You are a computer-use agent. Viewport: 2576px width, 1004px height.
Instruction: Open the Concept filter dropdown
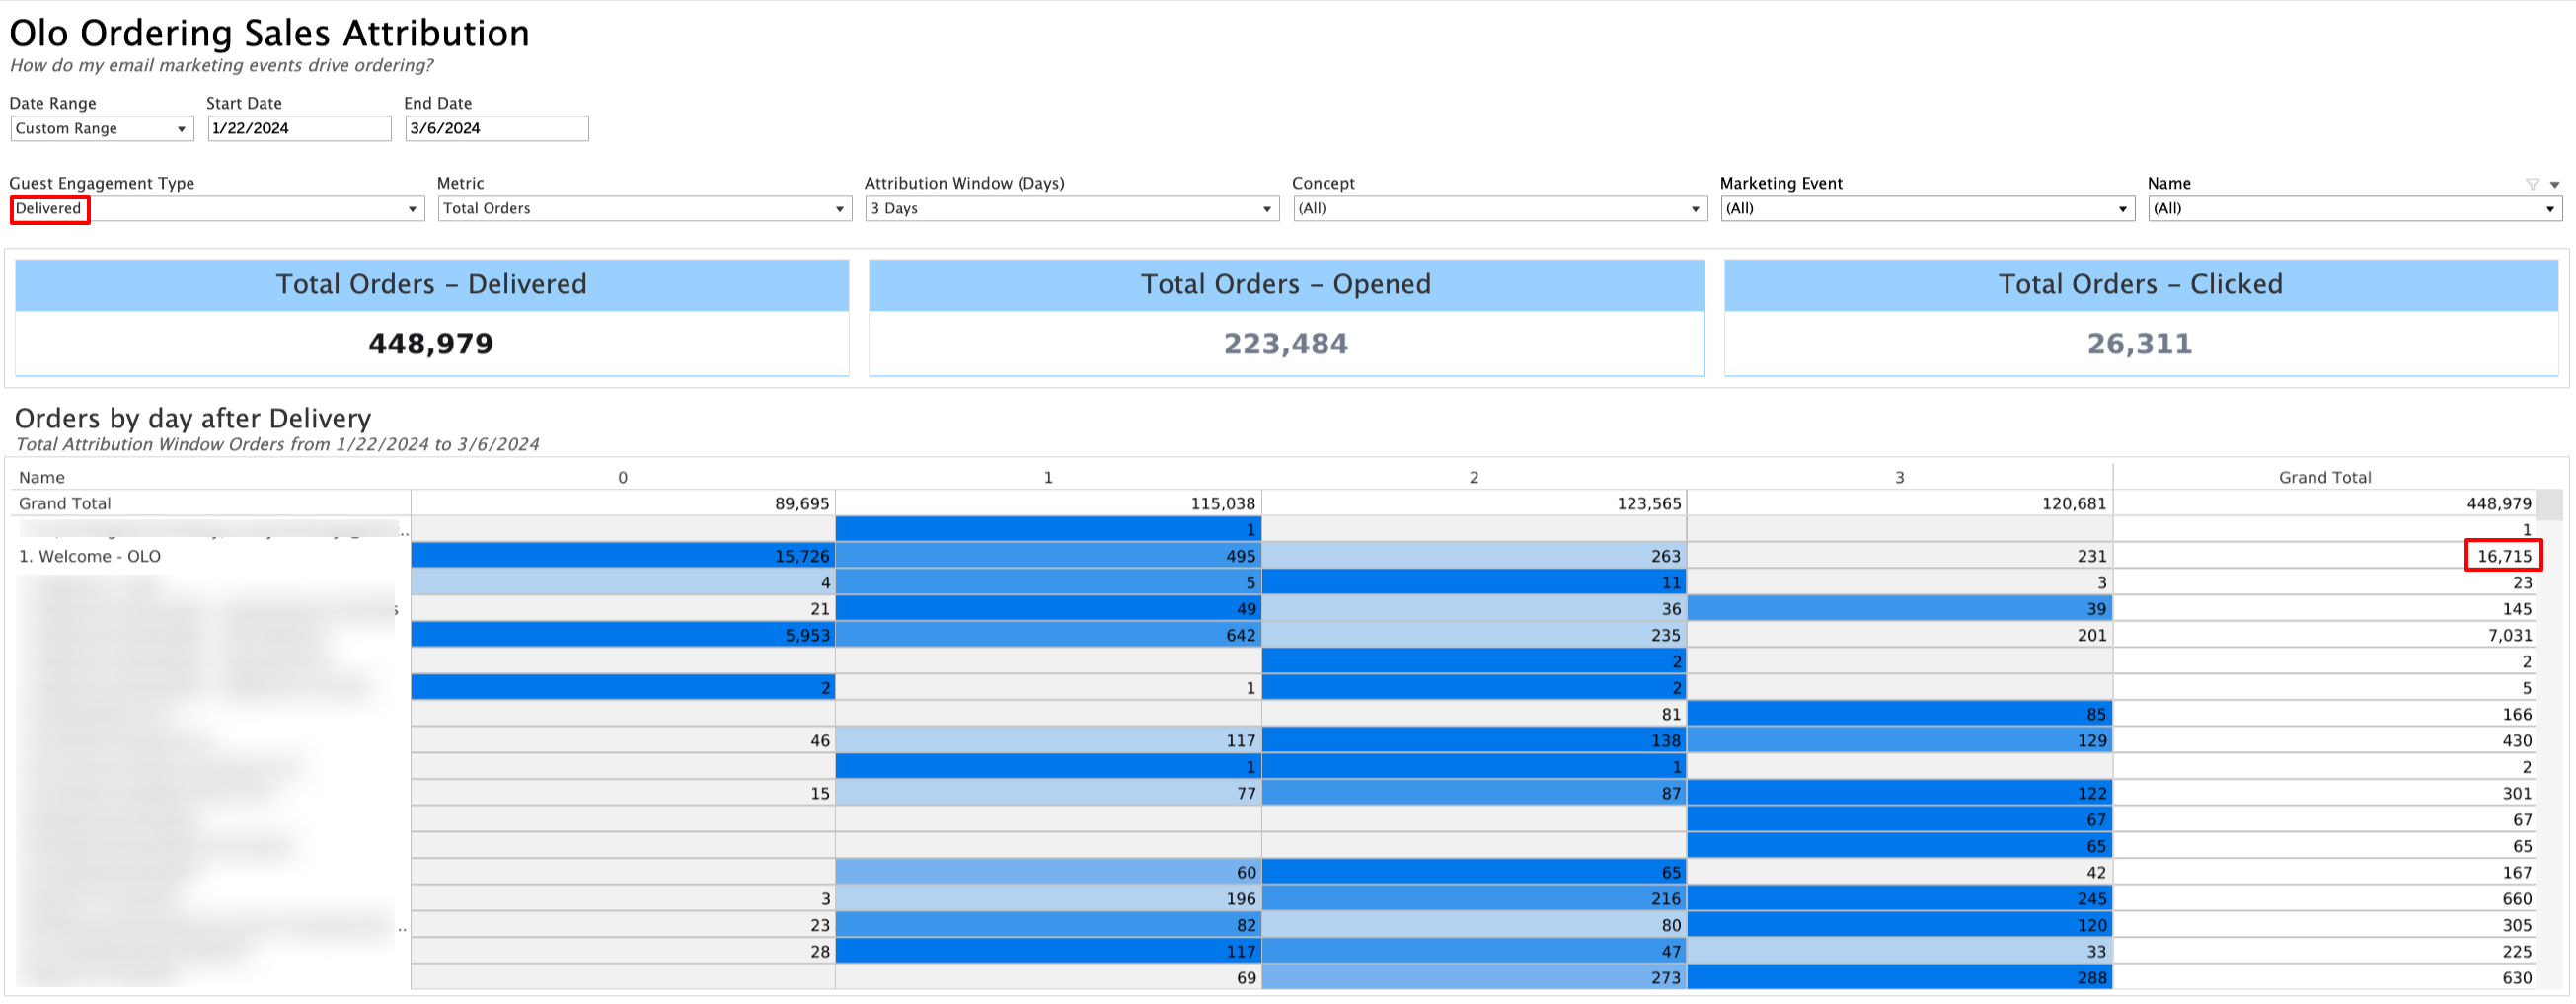pyautogui.click(x=1499, y=209)
